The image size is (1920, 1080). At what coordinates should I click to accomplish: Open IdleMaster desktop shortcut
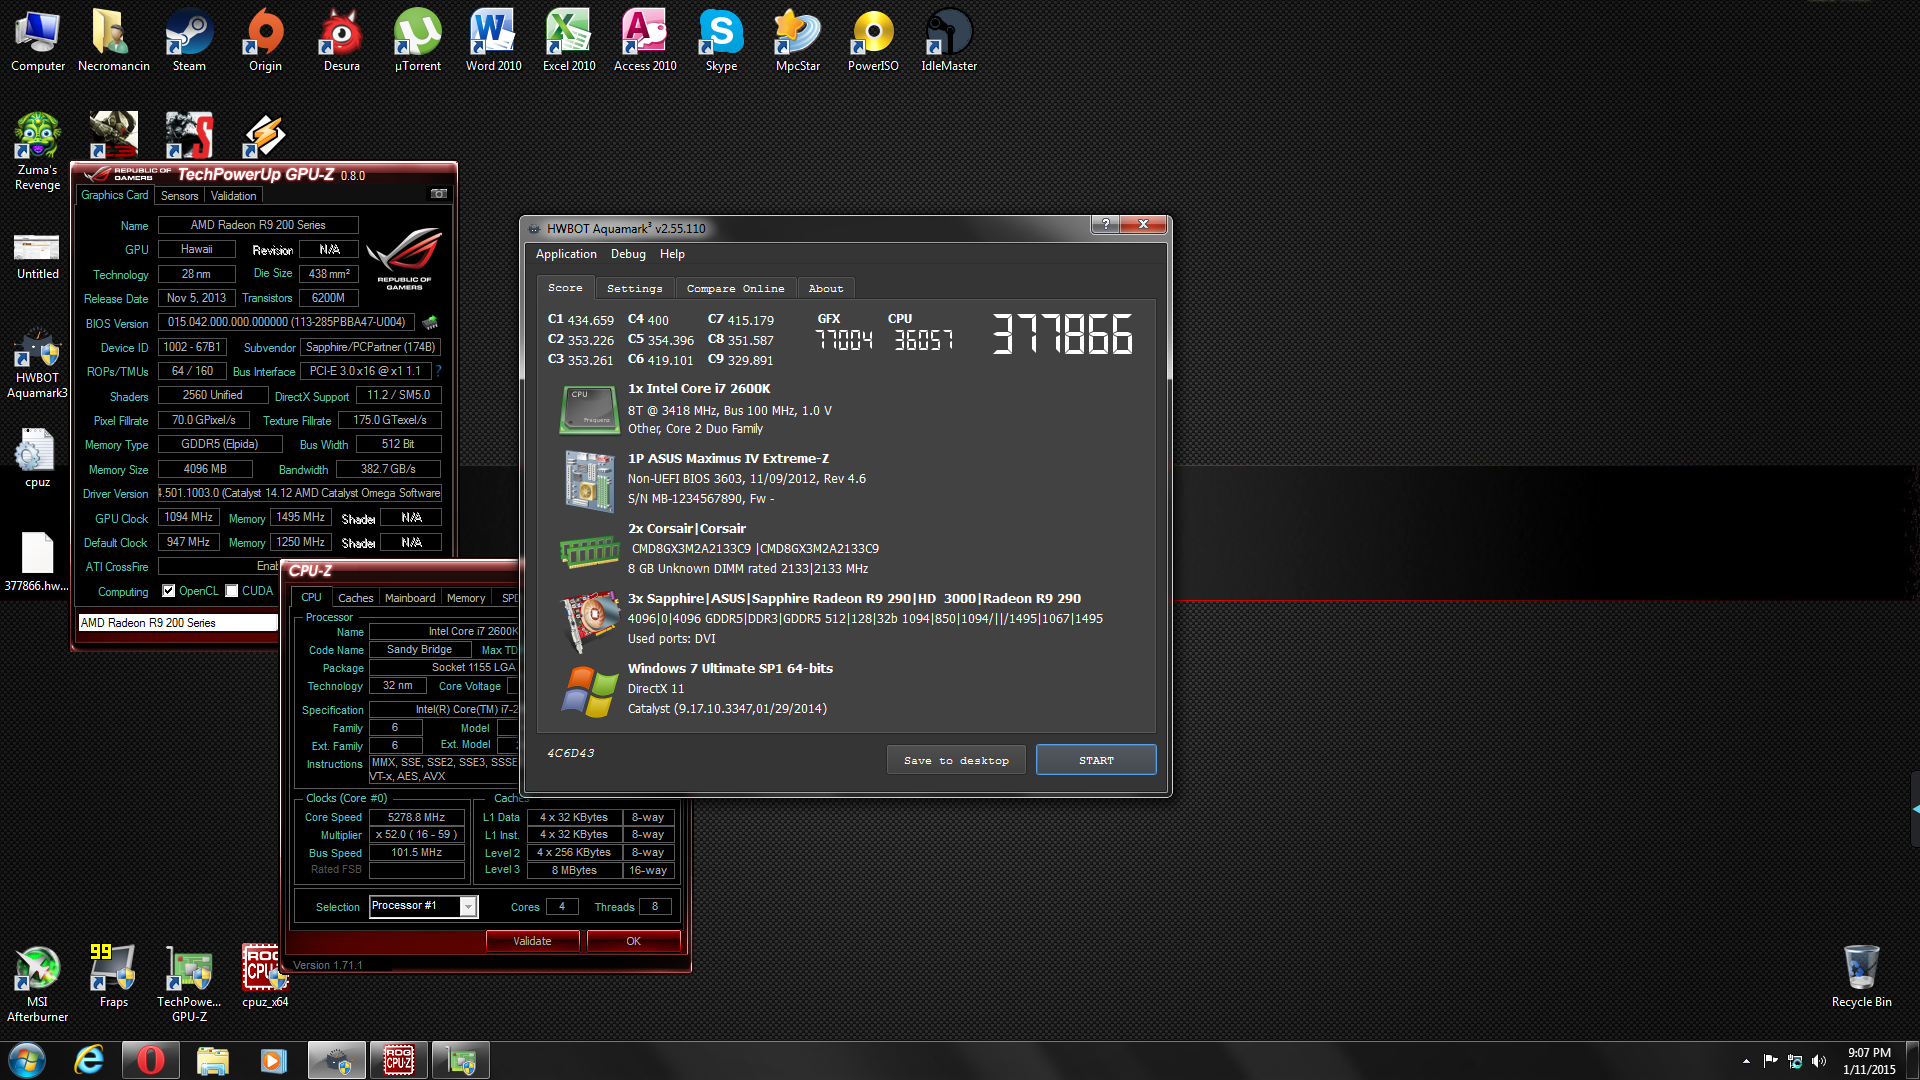coord(949,42)
